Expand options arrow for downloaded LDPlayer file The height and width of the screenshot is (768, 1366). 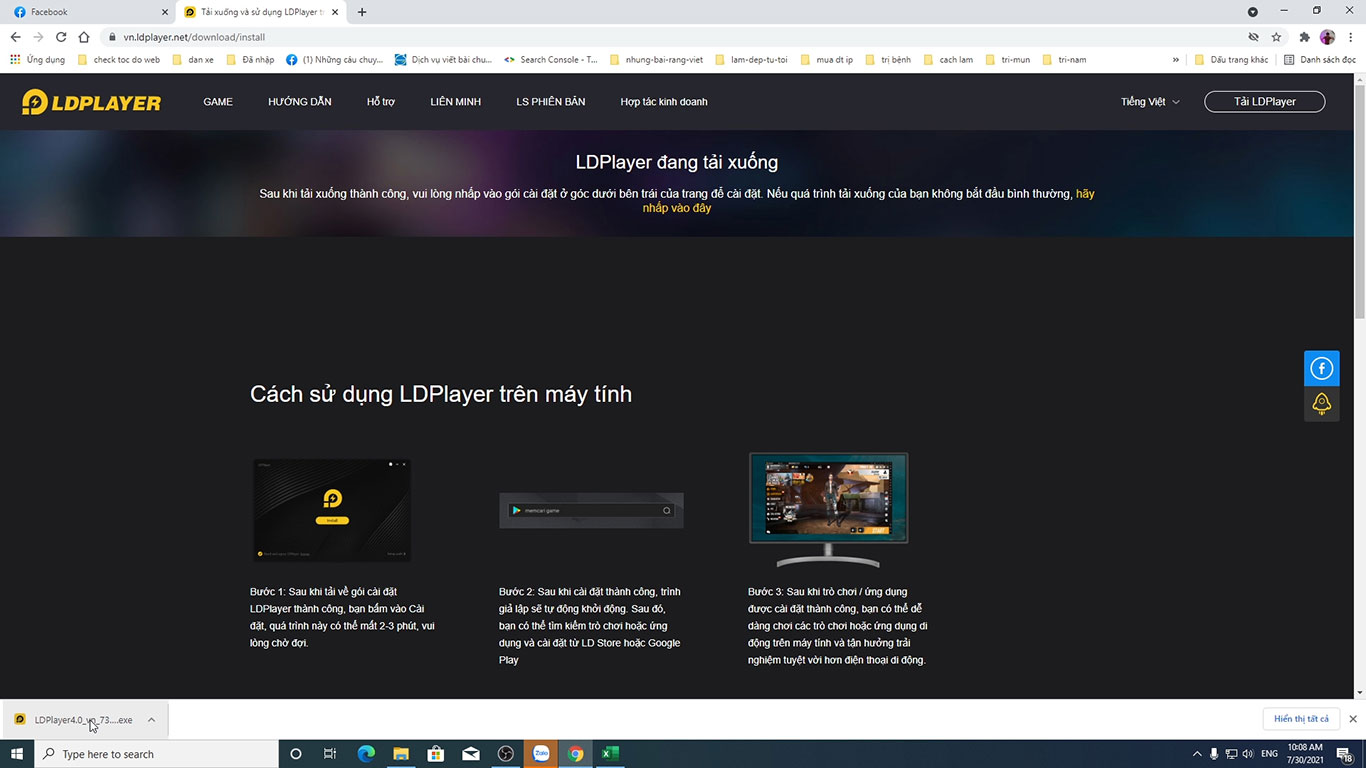pyautogui.click(x=151, y=720)
